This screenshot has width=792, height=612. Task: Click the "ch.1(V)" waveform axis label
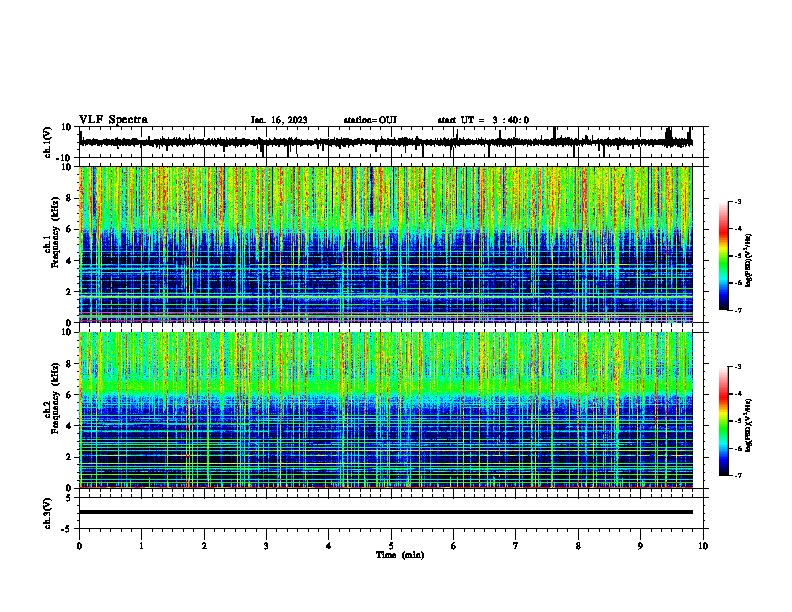point(48,142)
